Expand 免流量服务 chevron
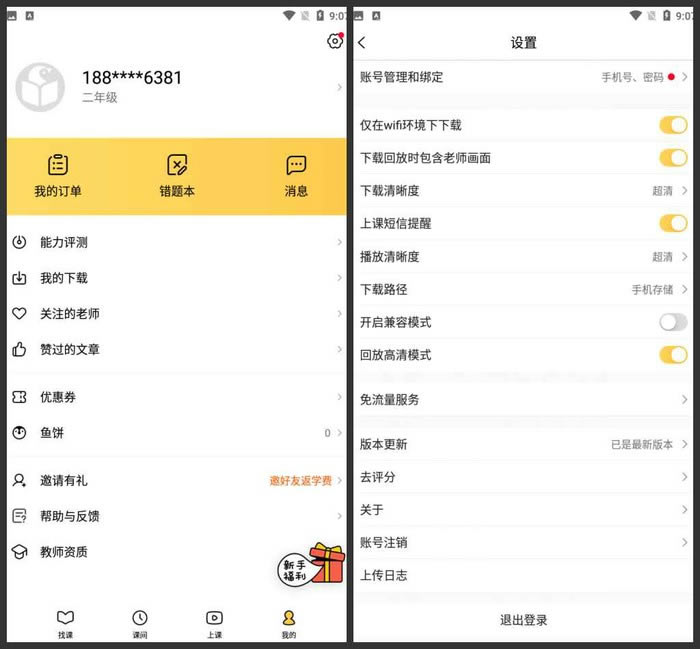700x649 pixels. [x=685, y=399]
